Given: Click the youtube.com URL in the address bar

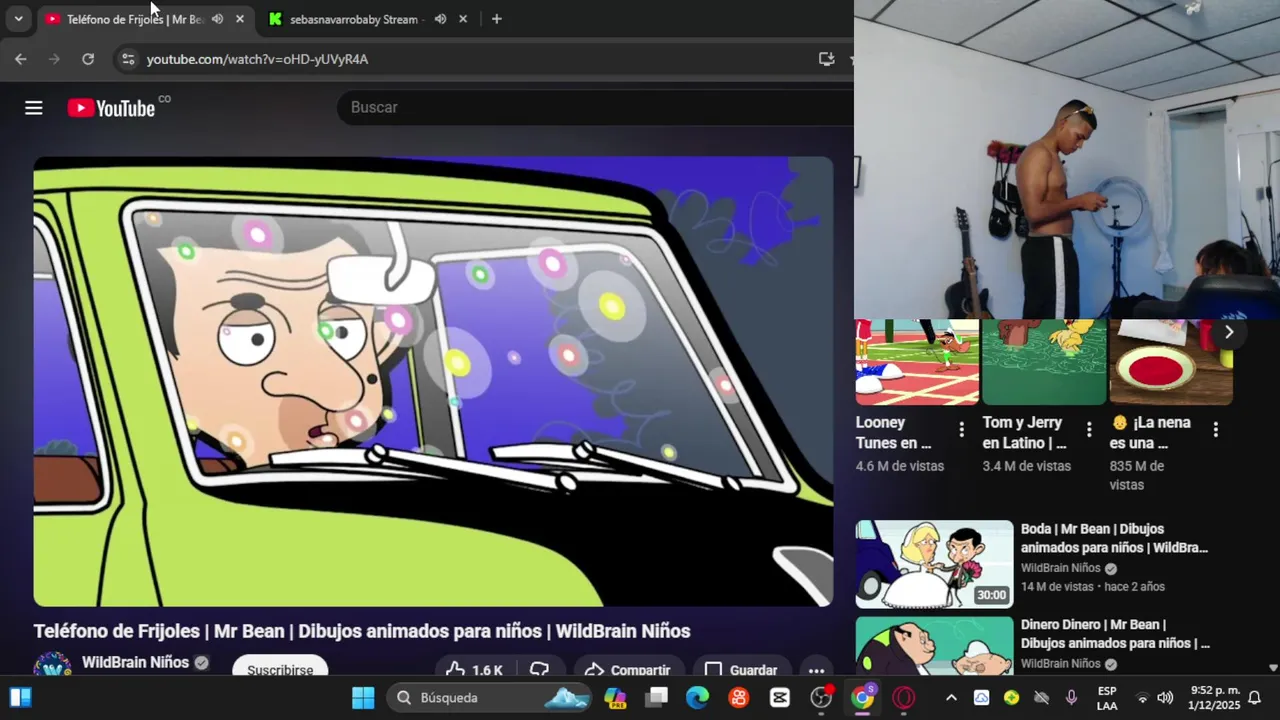Looking at the screenshot, I should tap(257, 59).
